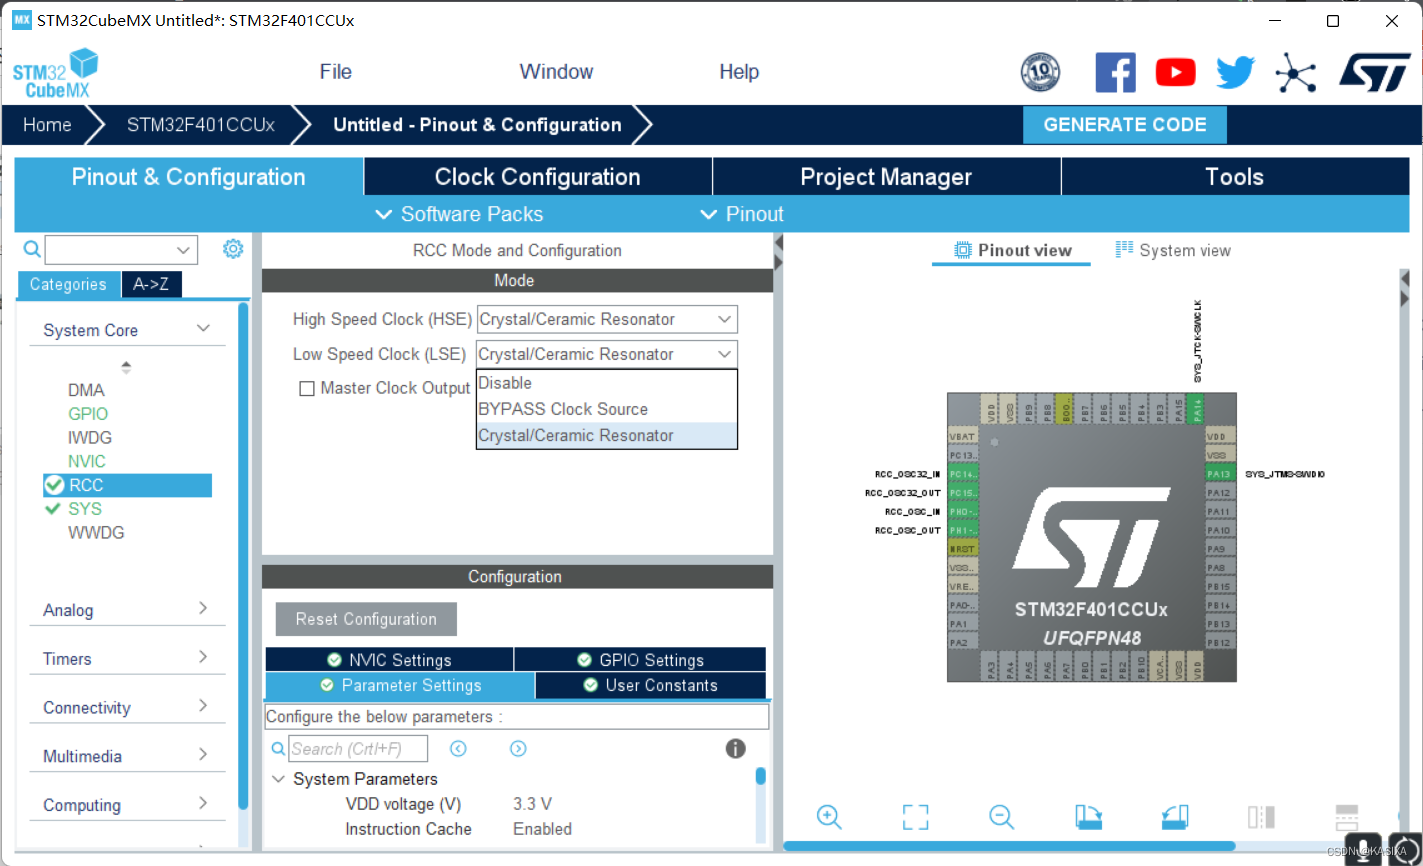
Task: Select the VBAT pin on the chip
Action: click(x=963, y=437)
